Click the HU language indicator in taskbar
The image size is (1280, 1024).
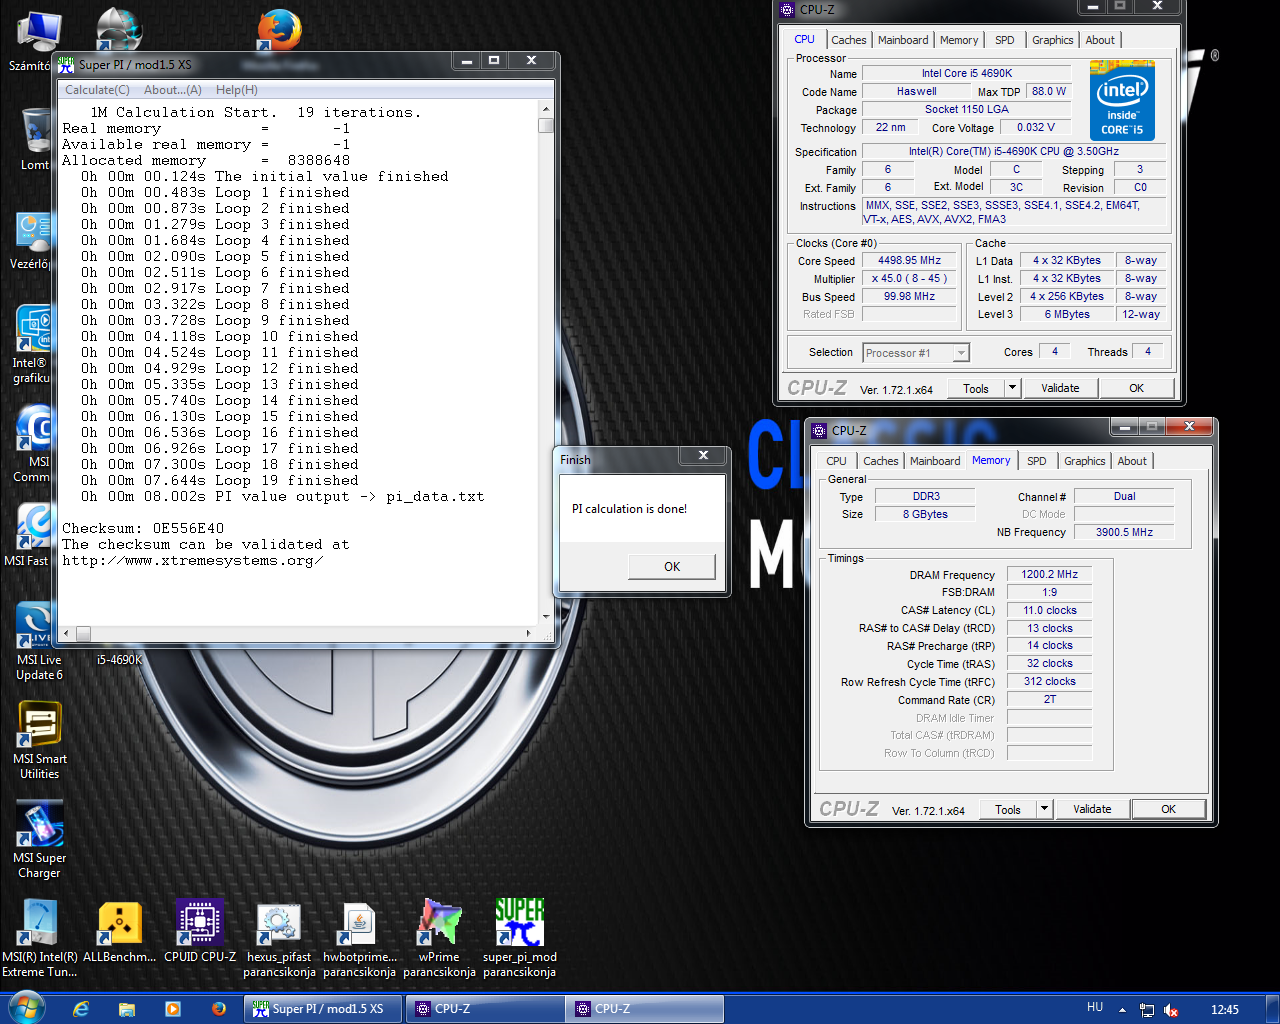(x=1095, y=1007)
